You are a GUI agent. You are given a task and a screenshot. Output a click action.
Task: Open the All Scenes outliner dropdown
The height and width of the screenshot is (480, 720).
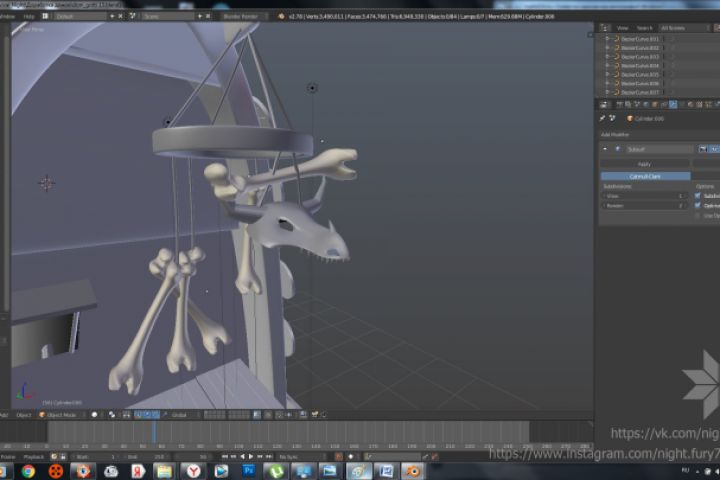(684, 28)
